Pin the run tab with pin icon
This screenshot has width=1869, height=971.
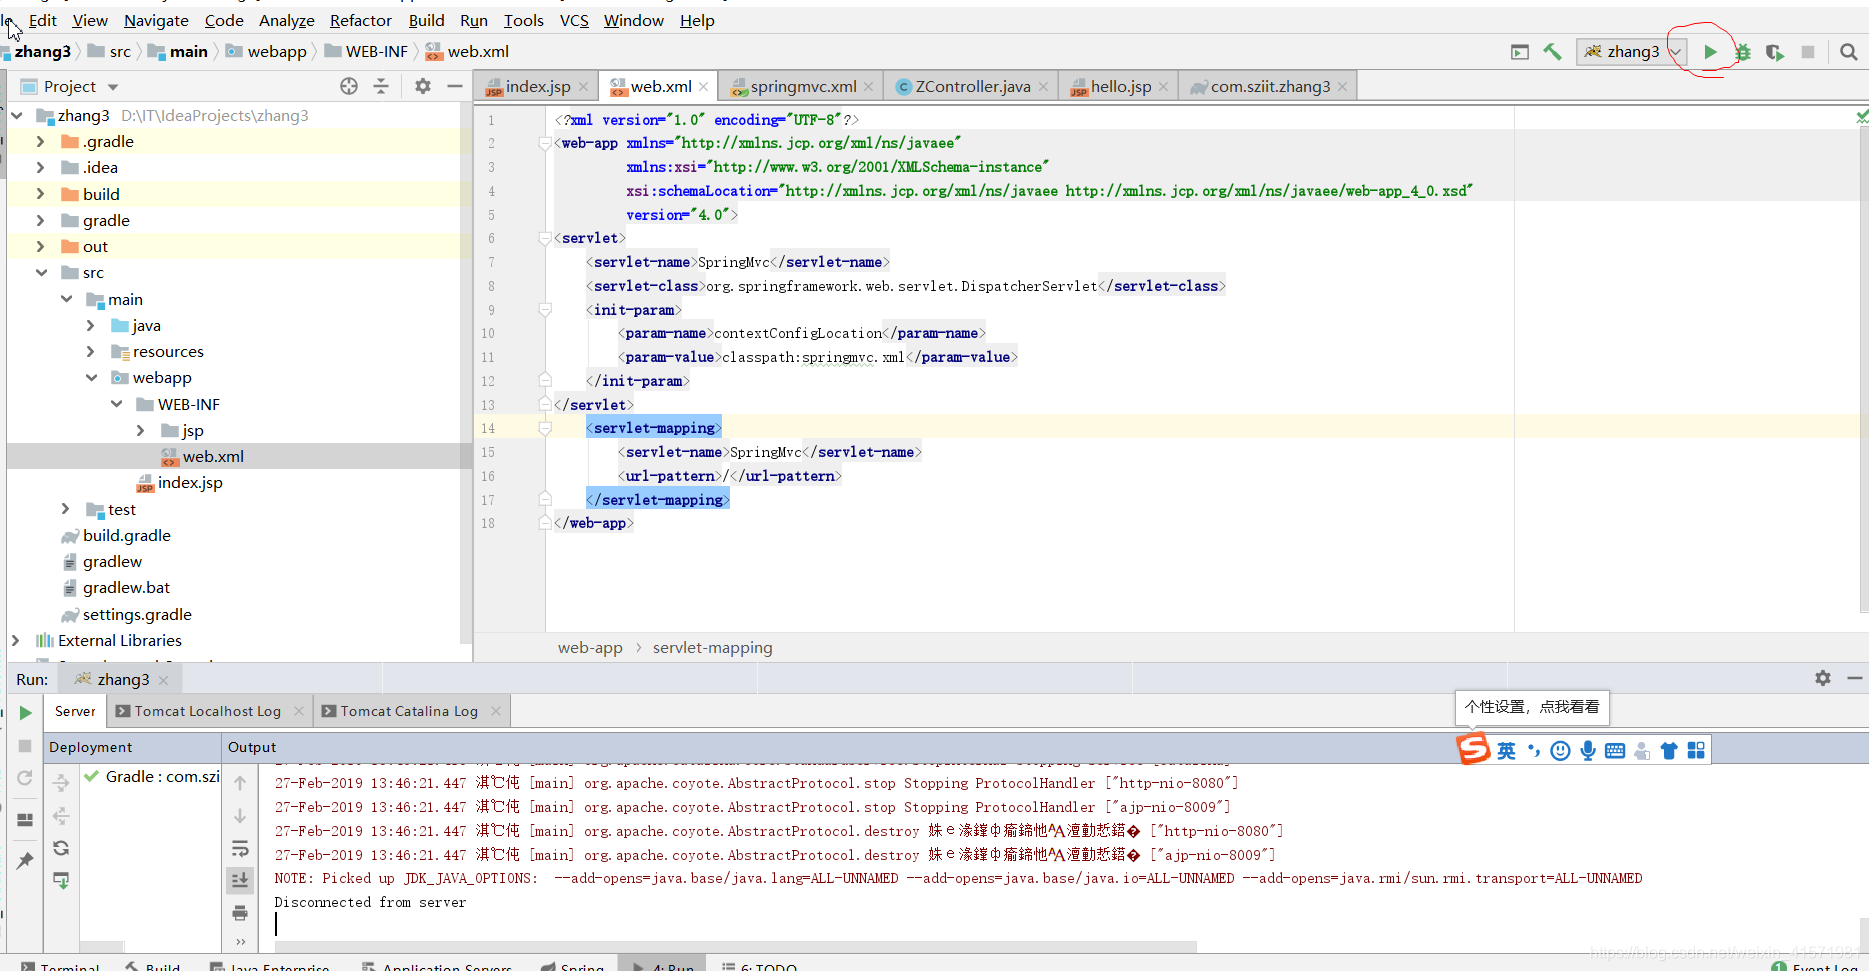pyautogui.click(x=26, y=861)
